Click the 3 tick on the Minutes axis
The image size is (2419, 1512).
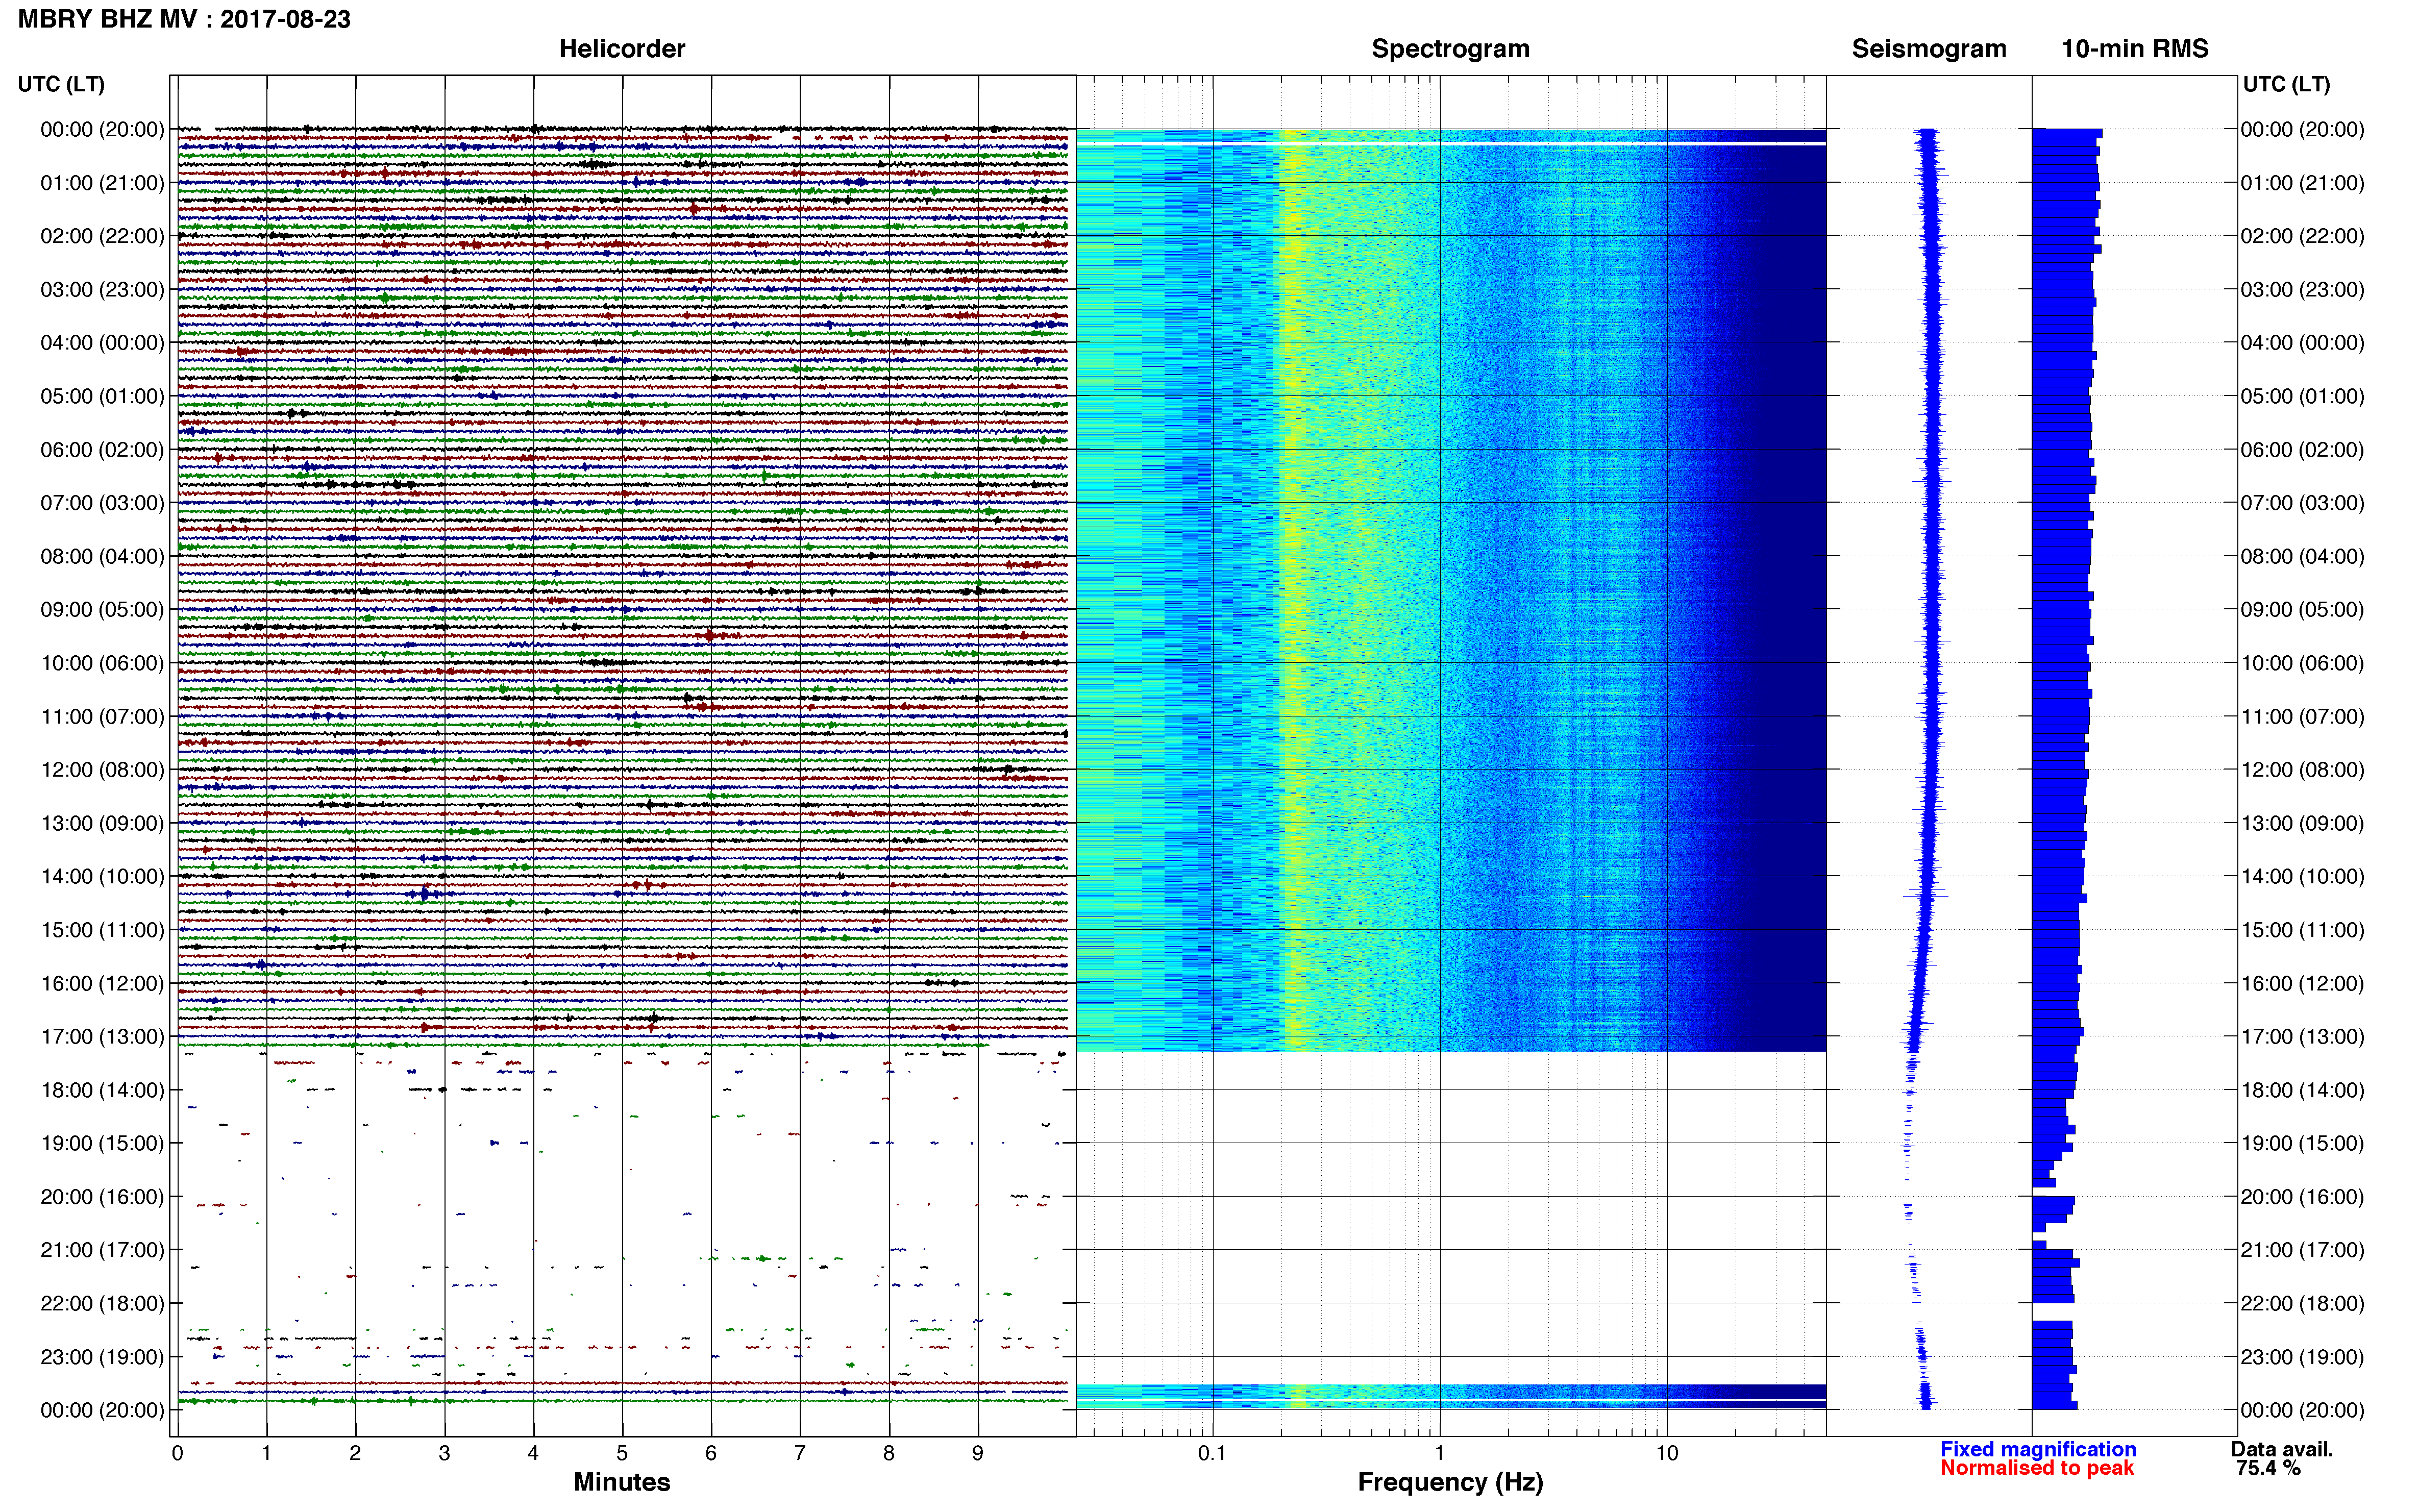coord(444,1453)
